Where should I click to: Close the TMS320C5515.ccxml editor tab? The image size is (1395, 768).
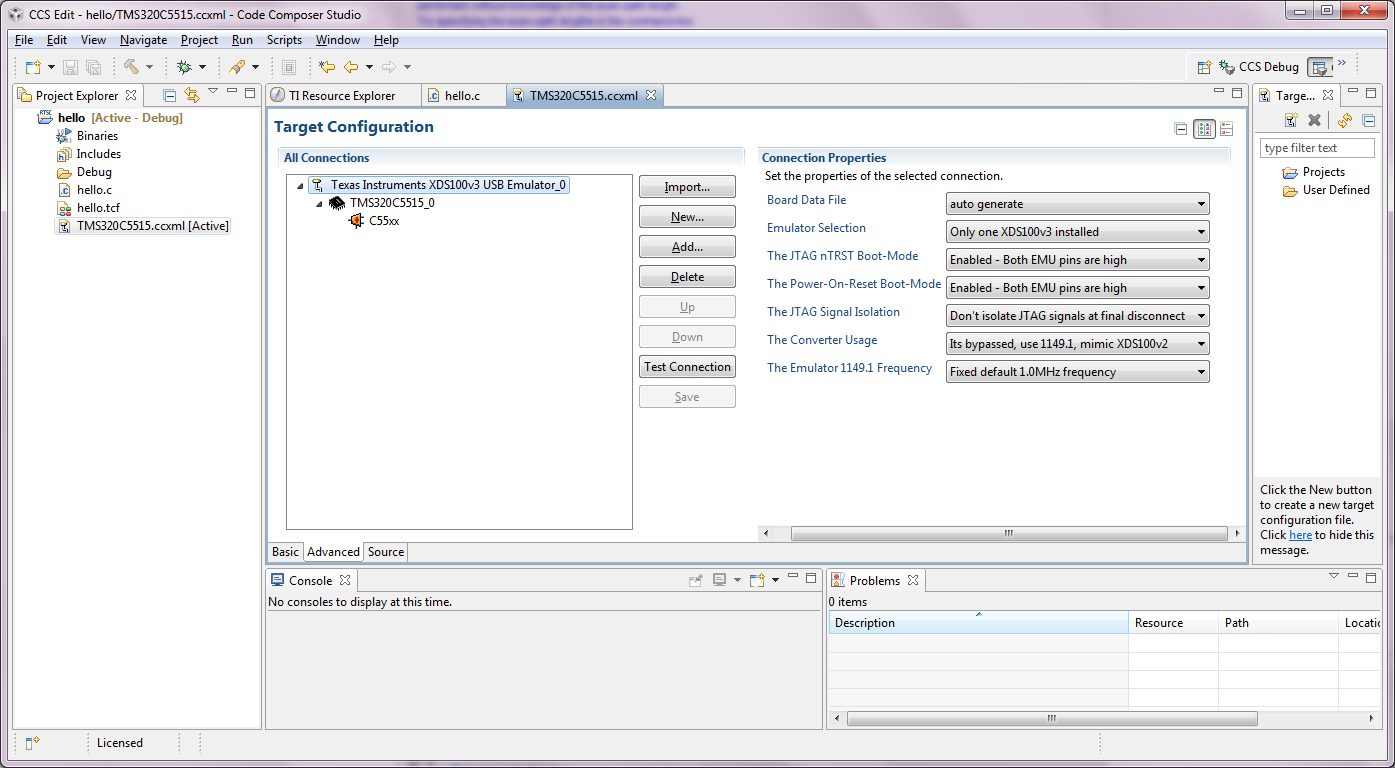coord(650,96)
